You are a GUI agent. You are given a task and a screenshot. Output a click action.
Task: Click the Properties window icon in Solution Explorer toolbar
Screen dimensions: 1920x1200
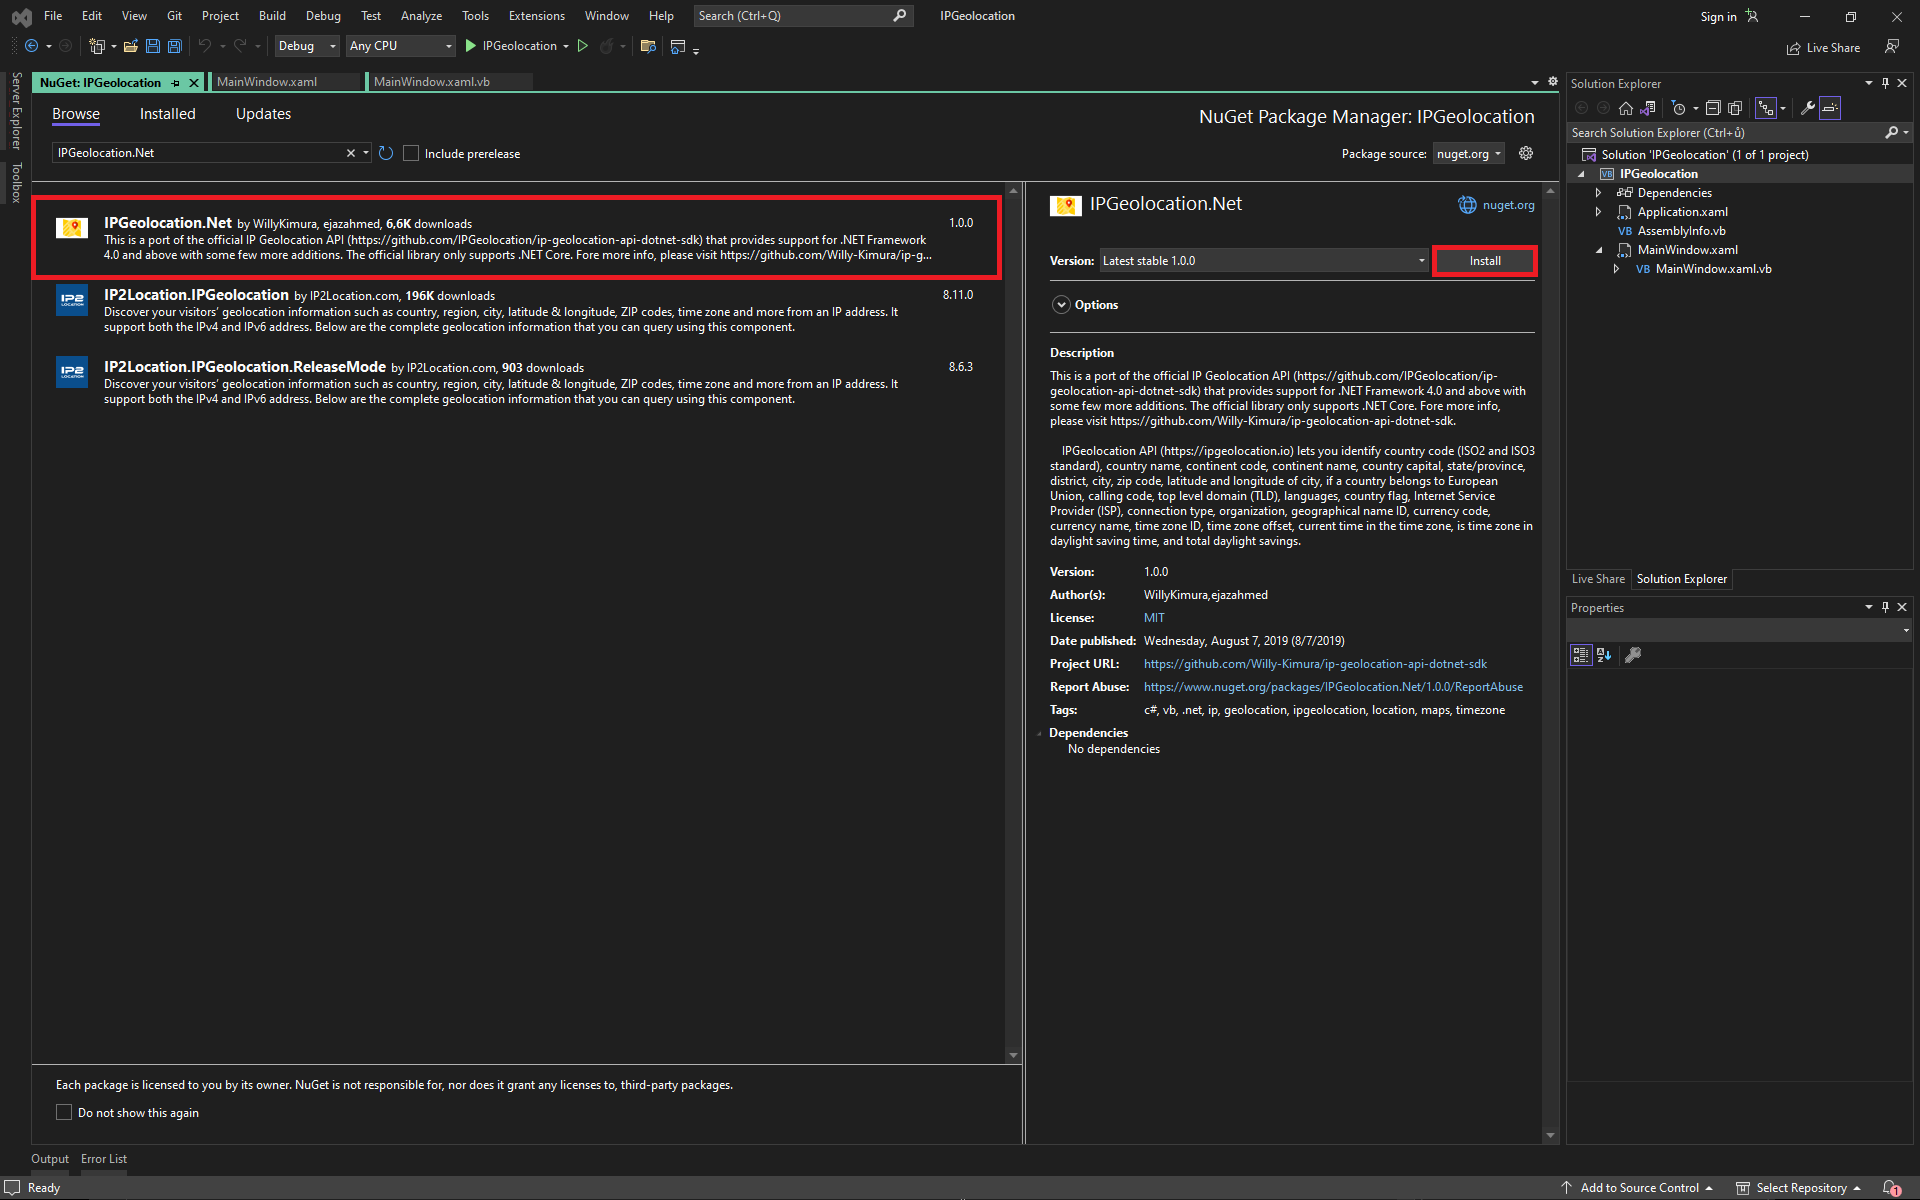point(1807,108)
